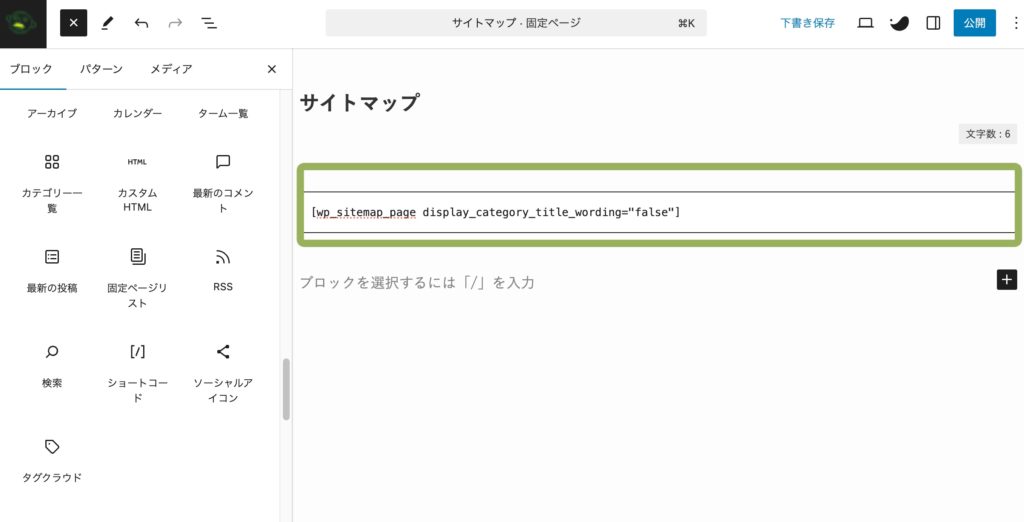Click the 公開 publish button
This screenshot has width=1024, height=522.
pyautogui.click(x=974, y=24)
